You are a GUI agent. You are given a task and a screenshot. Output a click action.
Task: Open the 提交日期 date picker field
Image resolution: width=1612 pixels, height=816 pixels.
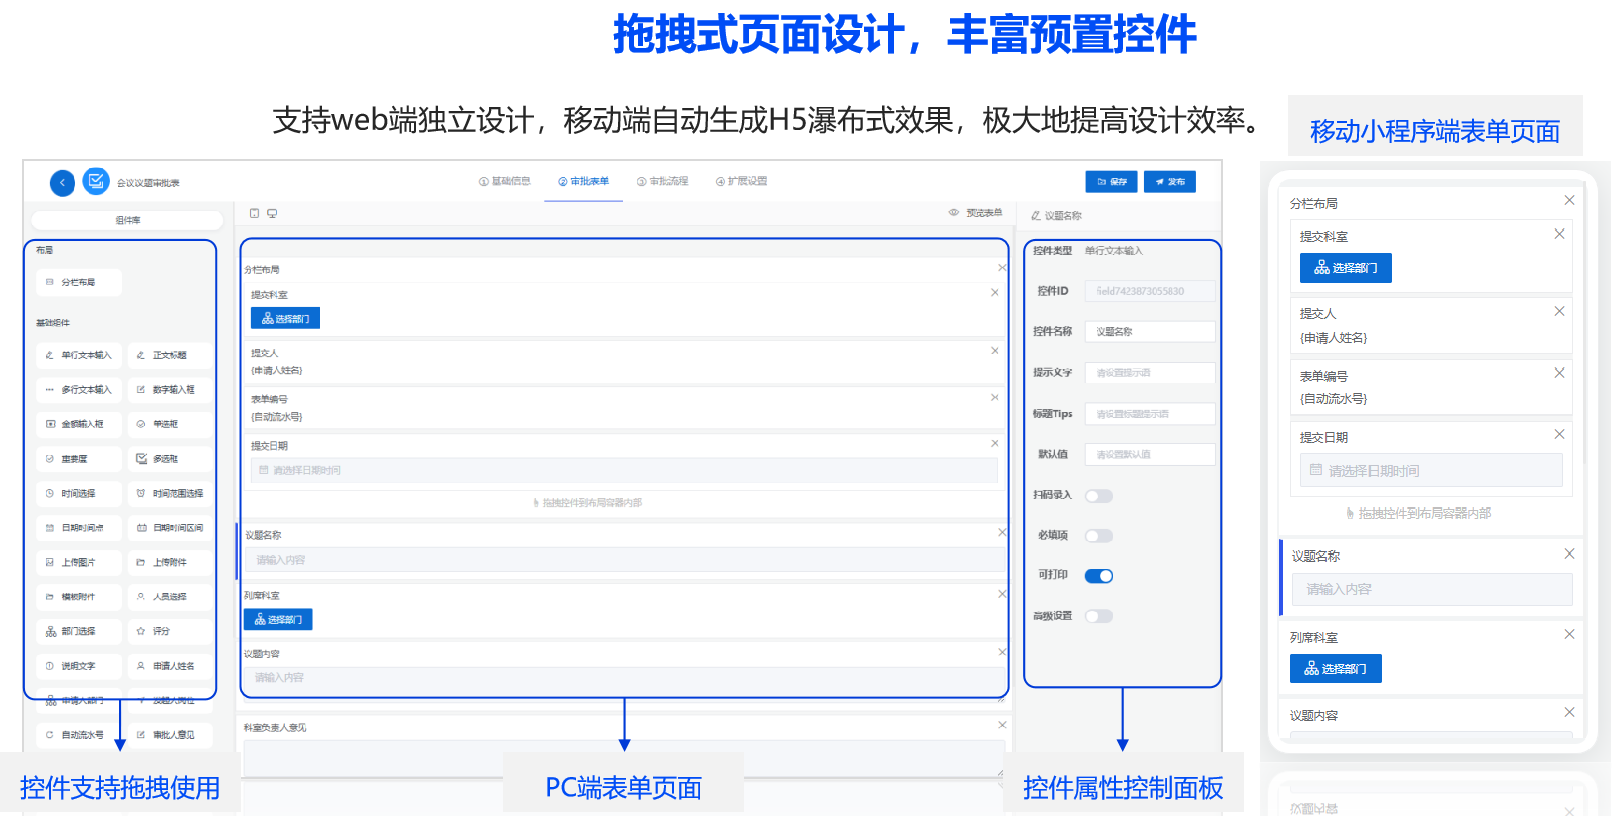(624, 470)
